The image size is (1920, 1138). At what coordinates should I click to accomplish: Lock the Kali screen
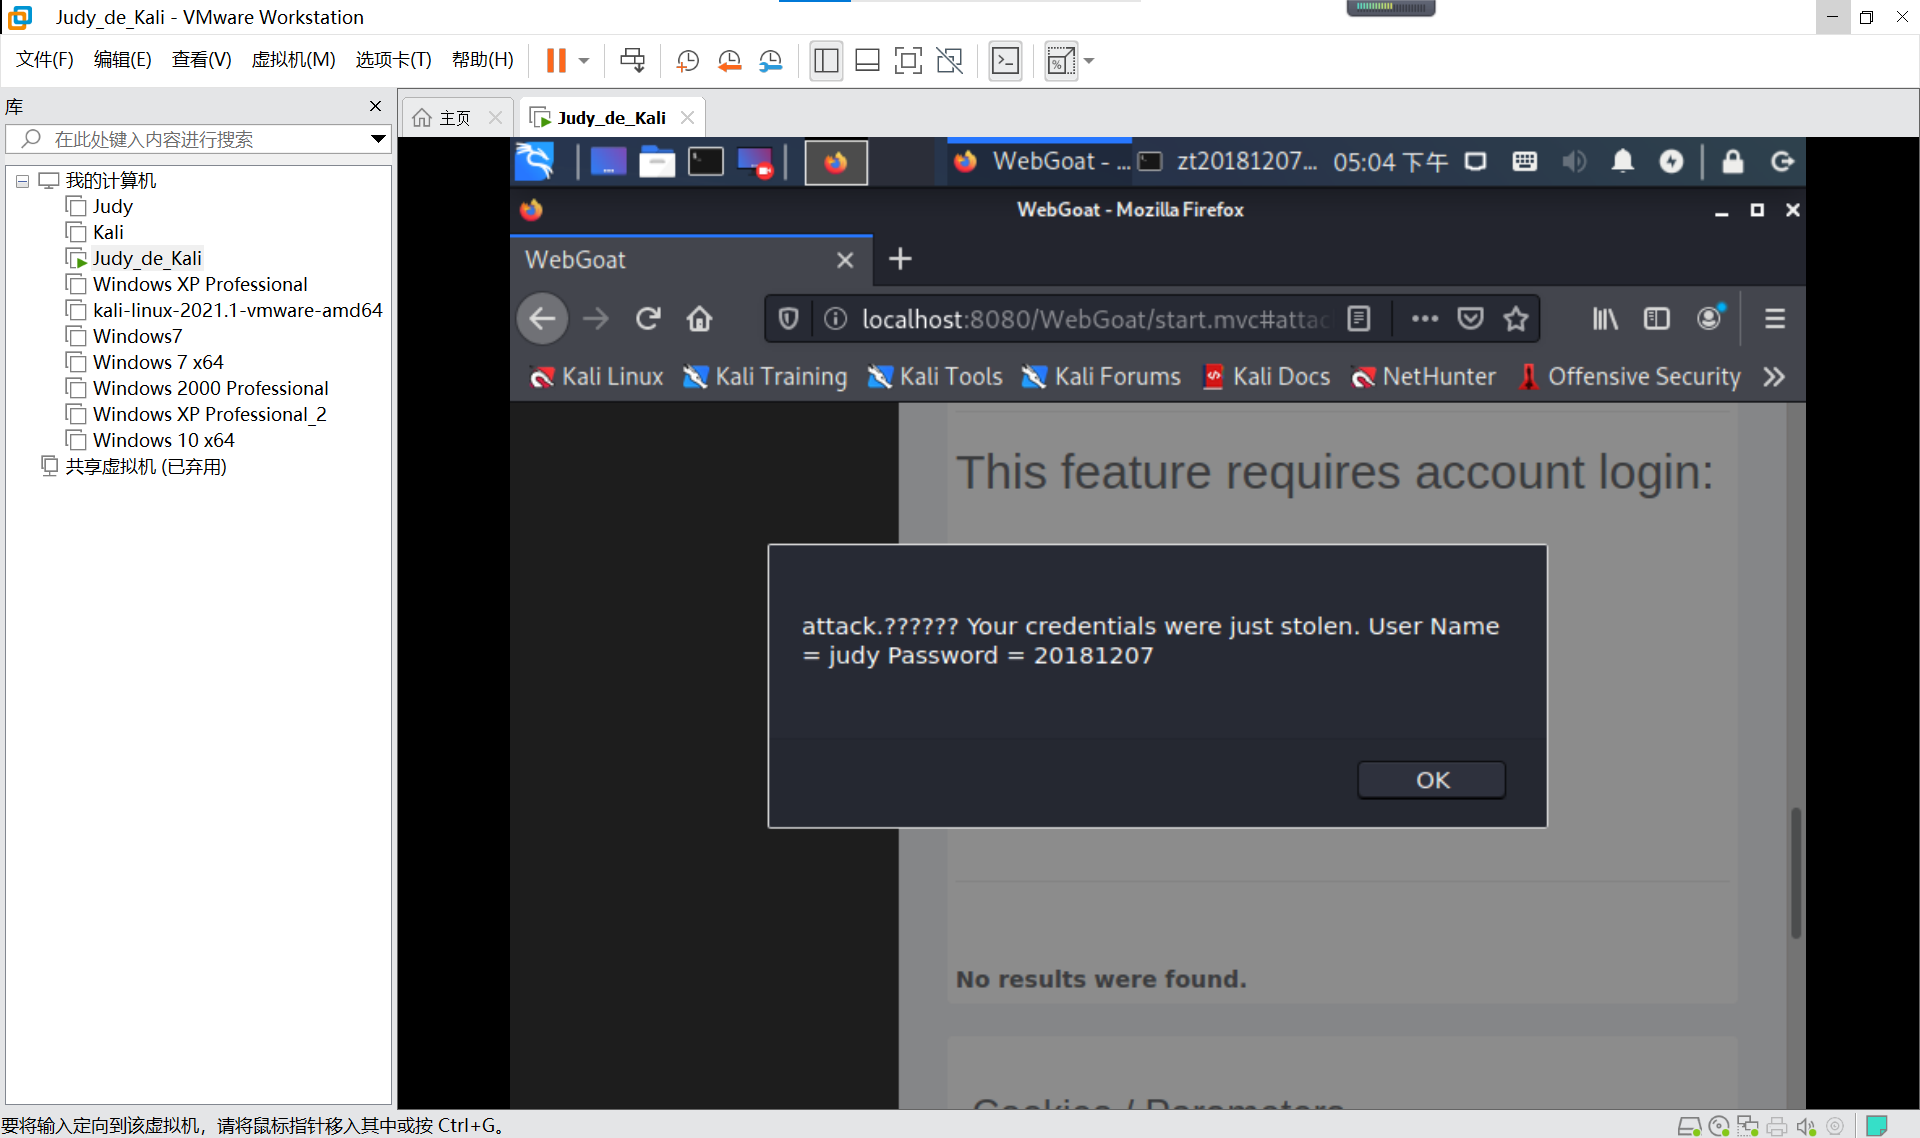pyautogui.click(x=1732, y=161)
